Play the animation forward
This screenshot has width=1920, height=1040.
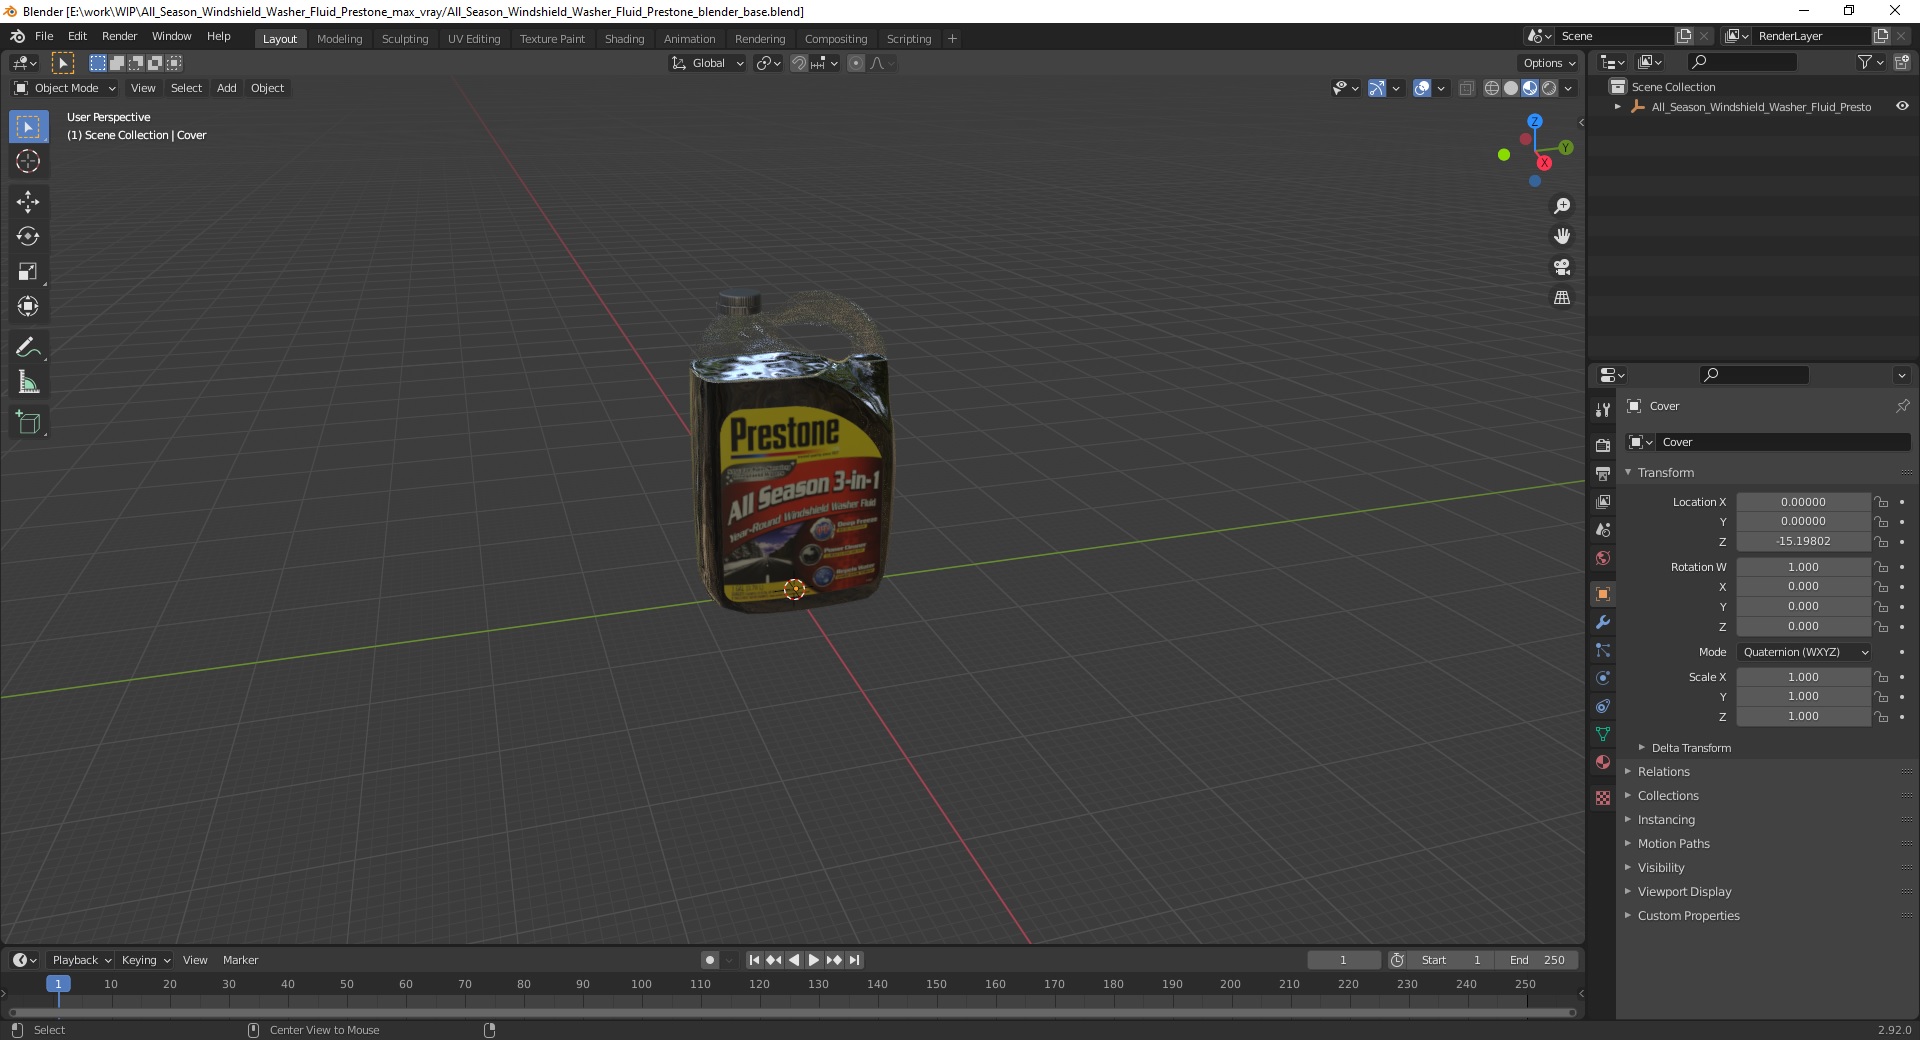pos(814,960)
